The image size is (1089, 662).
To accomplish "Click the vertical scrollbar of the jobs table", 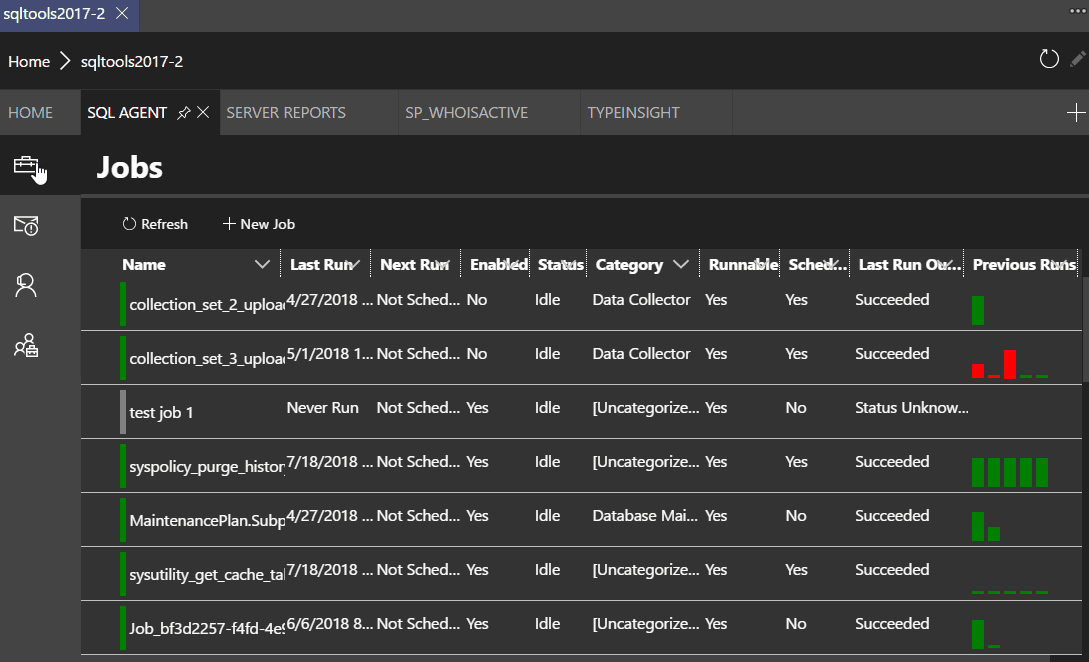I will (1084, 330).
